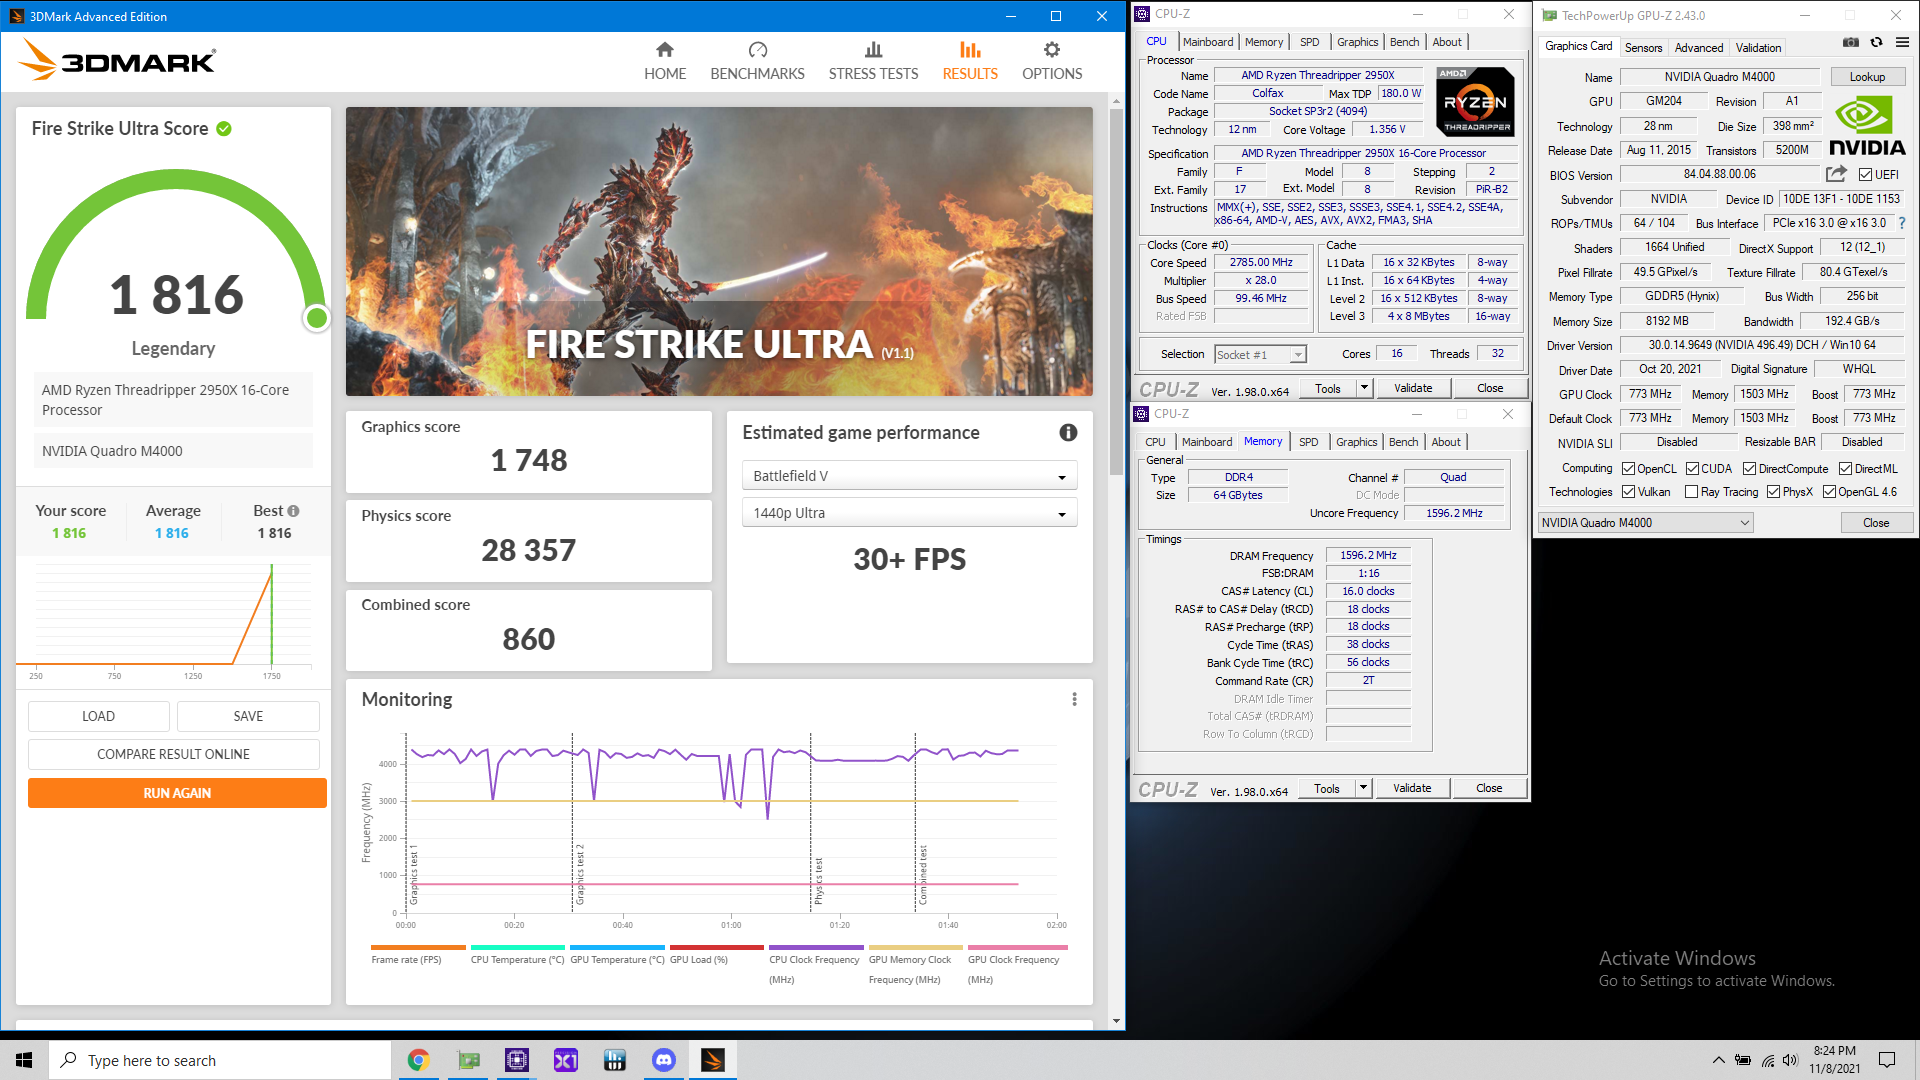
Task: Click COMPARE RESULT ONLINE button
Action: click(173, 755)
